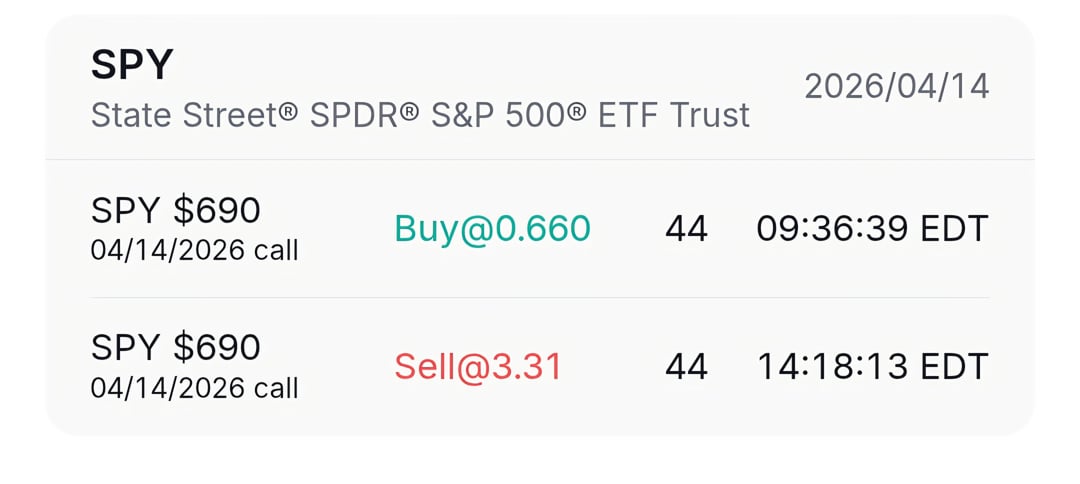Click the divider line below the header
The height and width of the screenshot is (484, 1080).
tap(540, 159)
